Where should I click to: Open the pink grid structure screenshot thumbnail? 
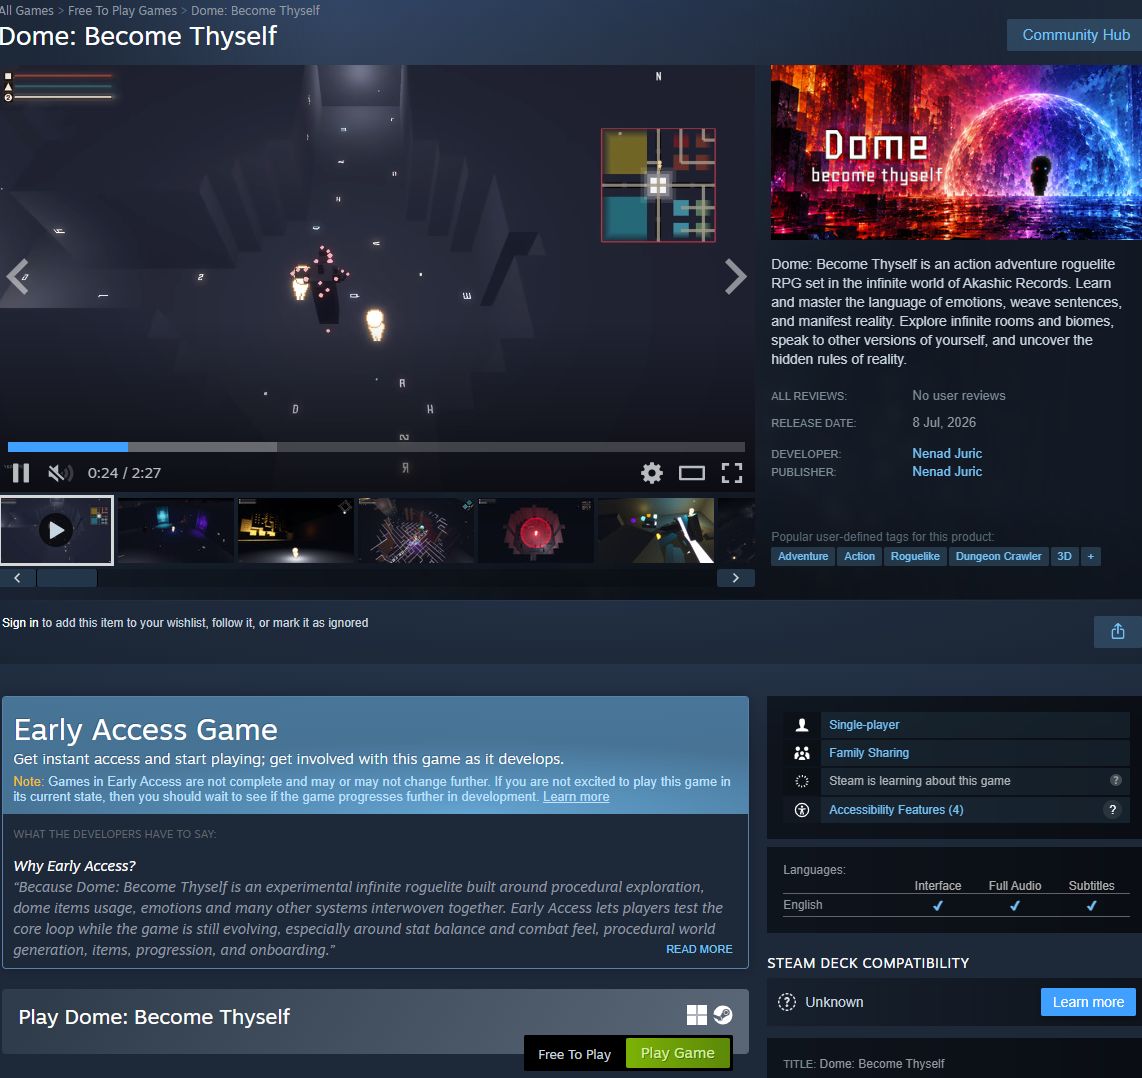(x=416, y=530)
